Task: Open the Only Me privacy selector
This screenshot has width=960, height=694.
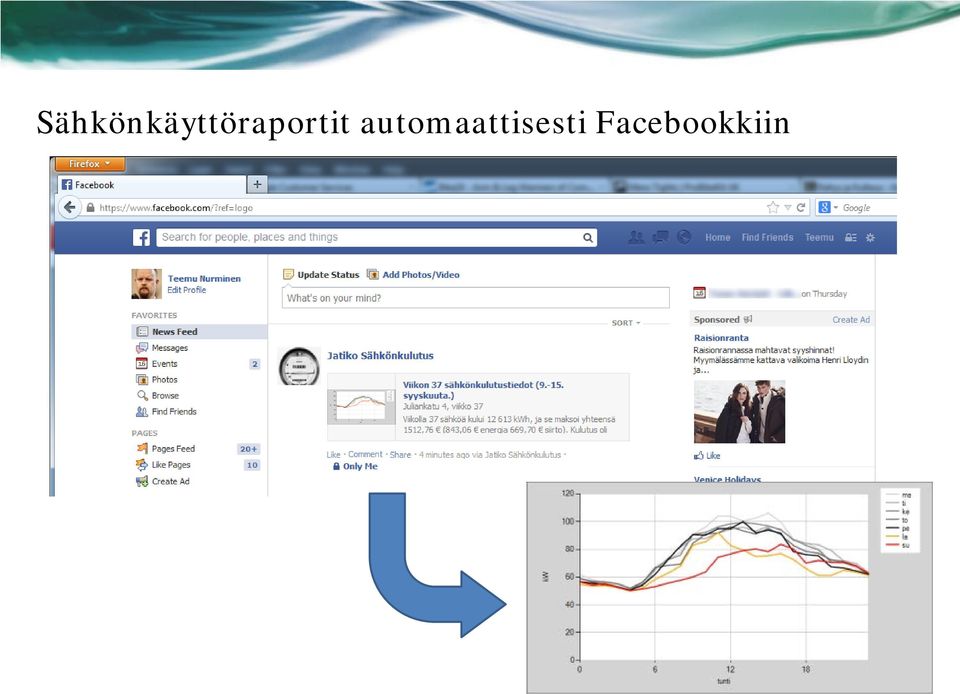Action: [355, 466]
